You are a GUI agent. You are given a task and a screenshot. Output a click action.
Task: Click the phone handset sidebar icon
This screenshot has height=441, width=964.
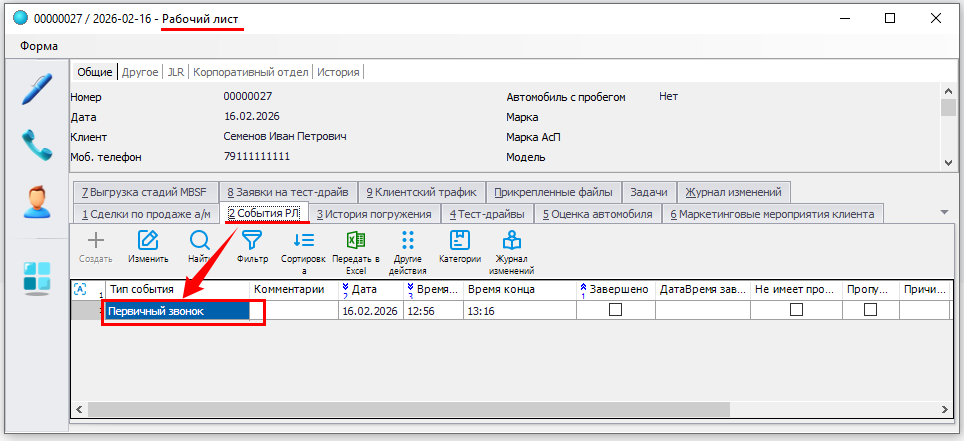coord(36,146)
